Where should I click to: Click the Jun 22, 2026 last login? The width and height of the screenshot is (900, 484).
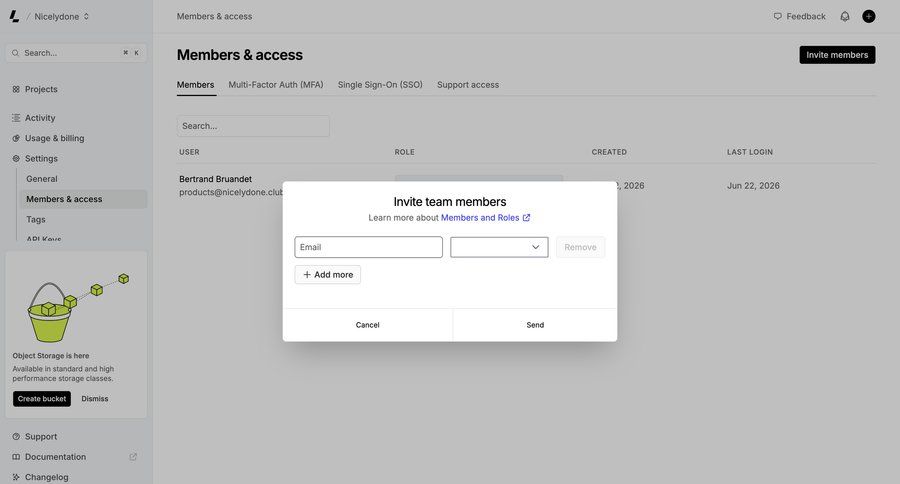point(753,185)
